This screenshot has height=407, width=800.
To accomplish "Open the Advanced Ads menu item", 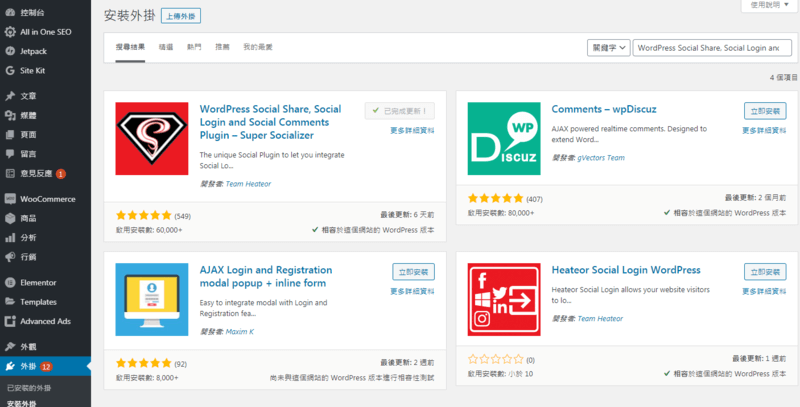I will point(44,321).
